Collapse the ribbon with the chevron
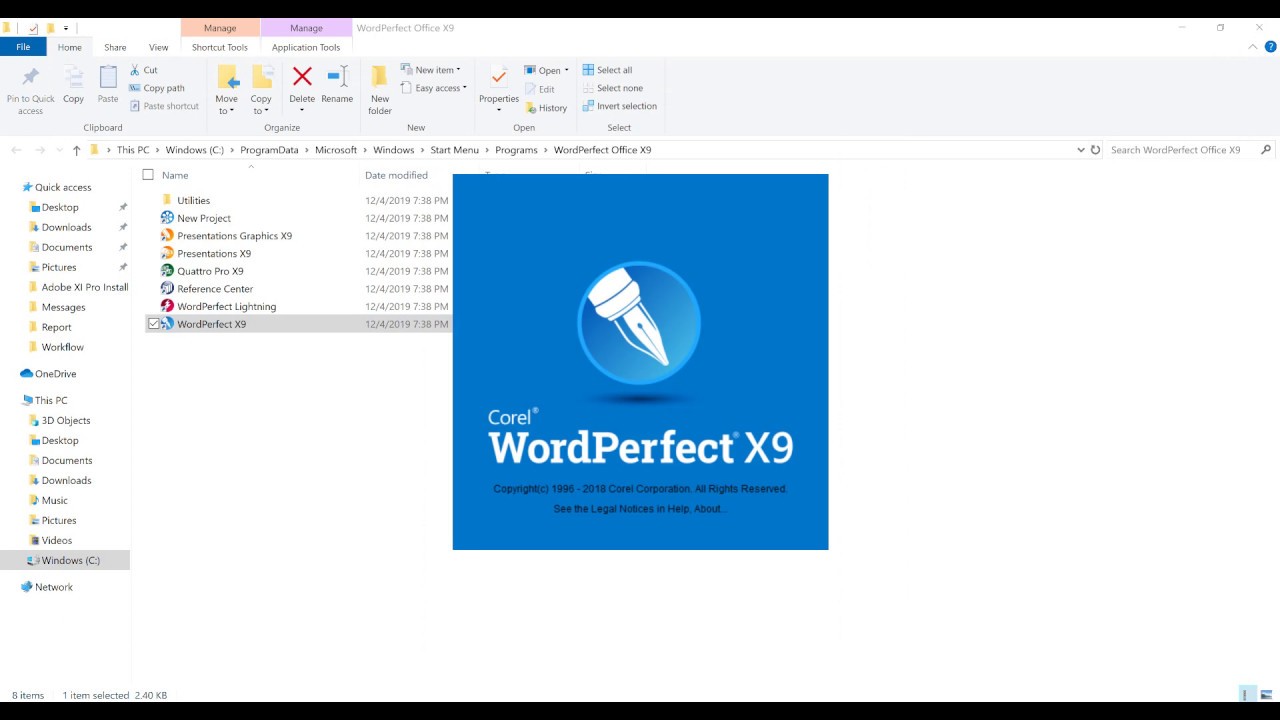The height and width of the screenshot is (720, 1280). [1253, 47]
